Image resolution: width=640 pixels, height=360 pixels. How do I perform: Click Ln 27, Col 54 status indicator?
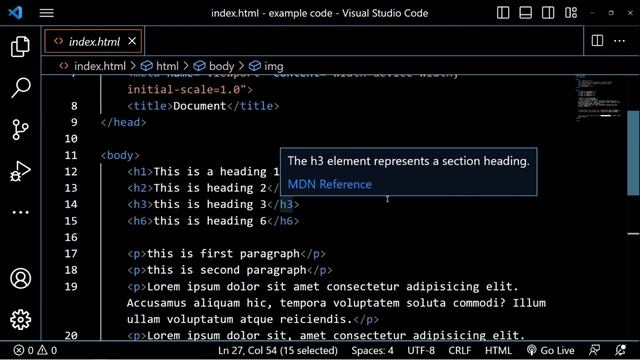tap(278, 350)
